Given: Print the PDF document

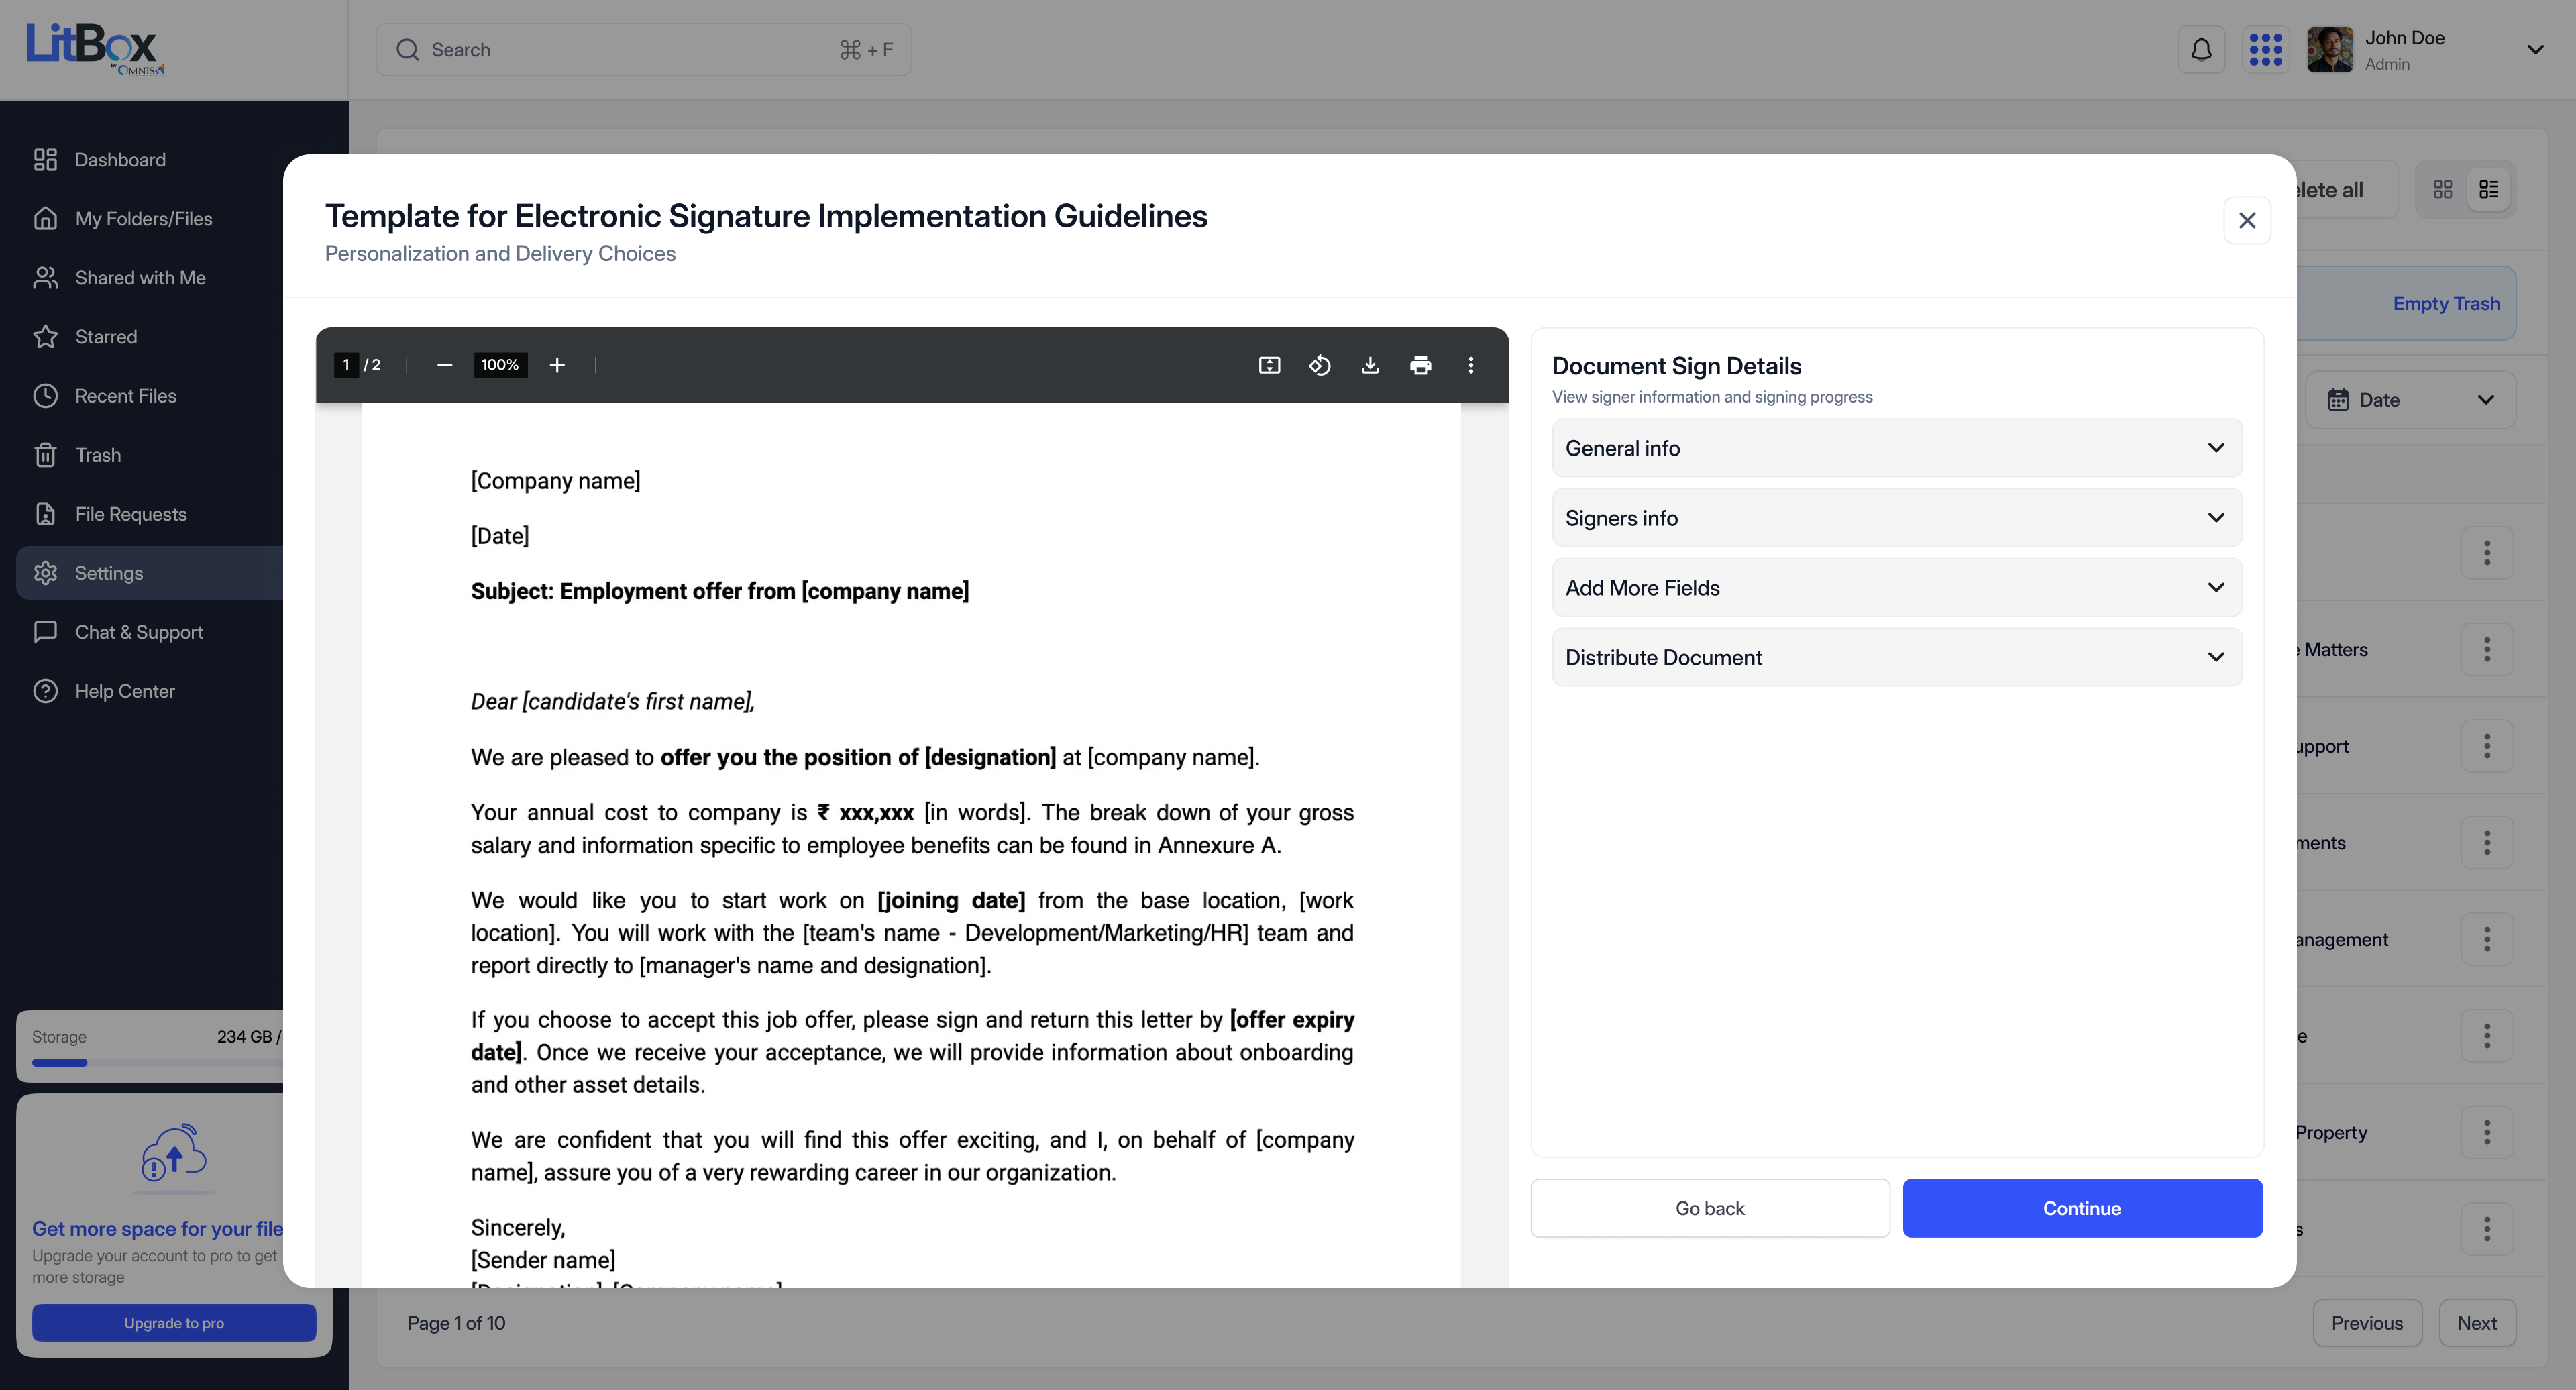Looking at the screenshot, I should pyautogui.click(x=1420, y=365).
